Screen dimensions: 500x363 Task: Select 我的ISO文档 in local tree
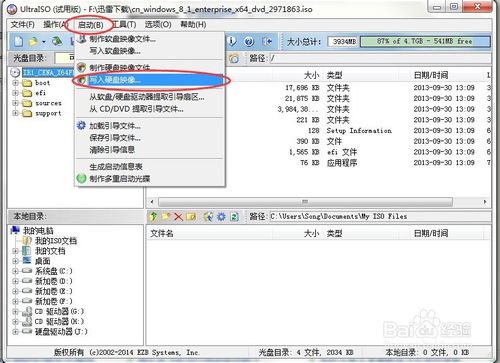56,241
